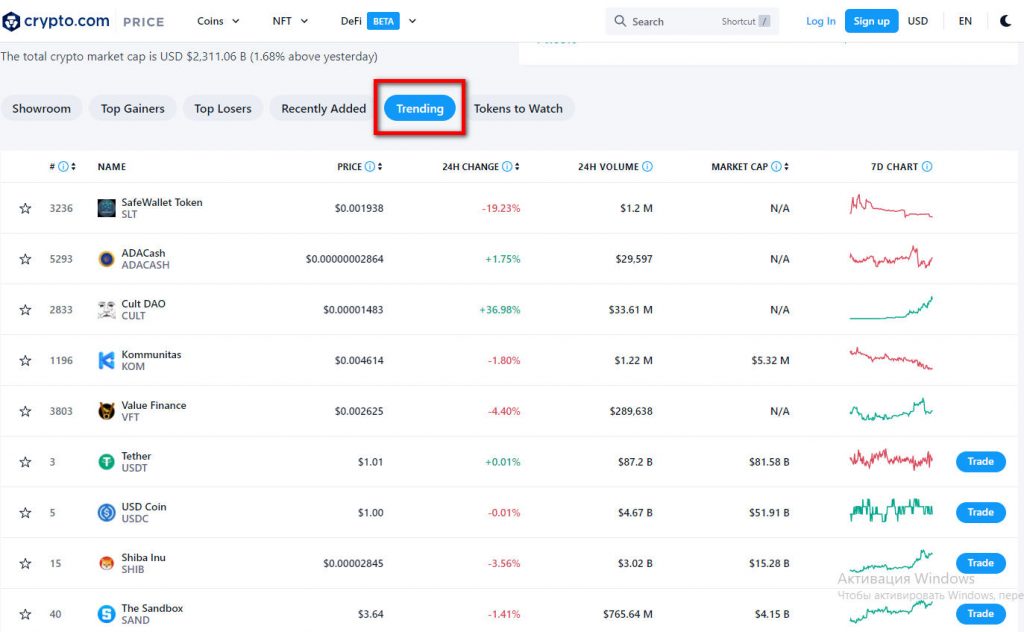Click Trade button for Shiba Inu
1024x632 pixels.
coord(981,563)
